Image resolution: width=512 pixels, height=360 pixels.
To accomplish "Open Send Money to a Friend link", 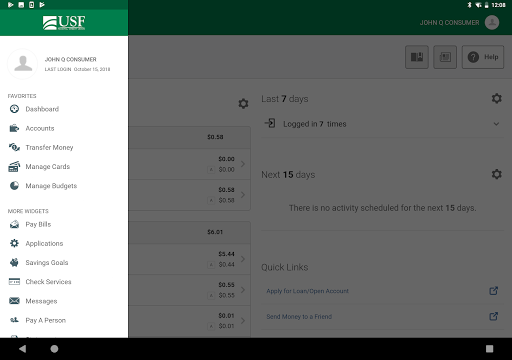I will point(299,317).
